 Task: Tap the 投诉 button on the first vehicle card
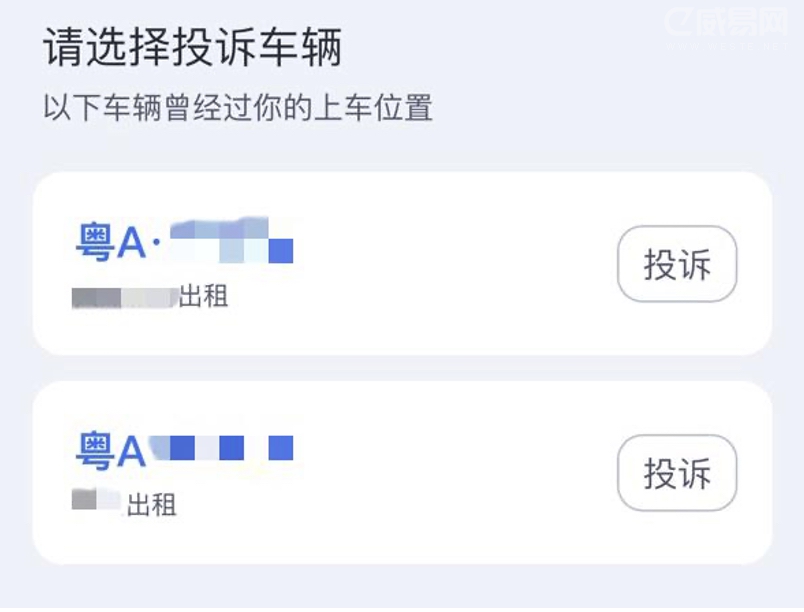pyautogui.click(x=677, y=265)
